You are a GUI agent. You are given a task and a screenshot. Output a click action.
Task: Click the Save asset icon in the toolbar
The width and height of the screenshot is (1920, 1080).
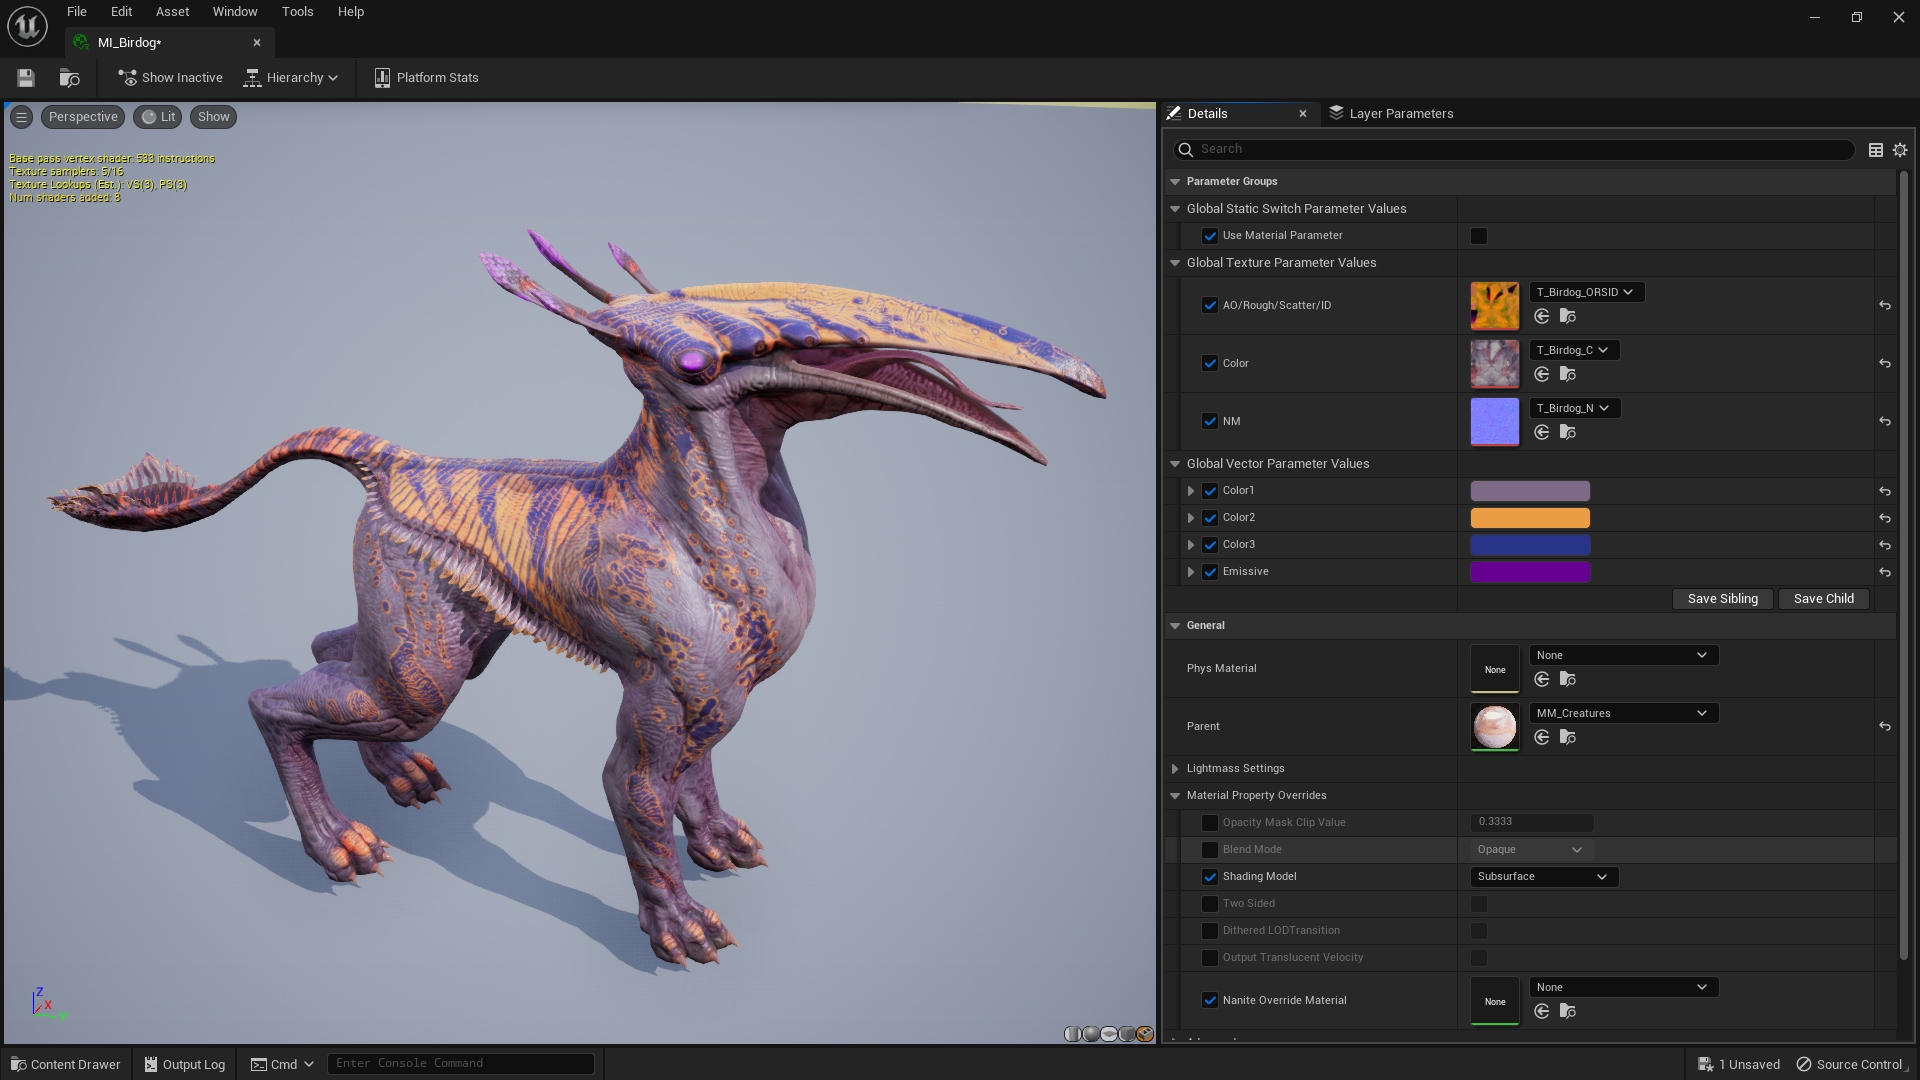[x=25, y=77]
